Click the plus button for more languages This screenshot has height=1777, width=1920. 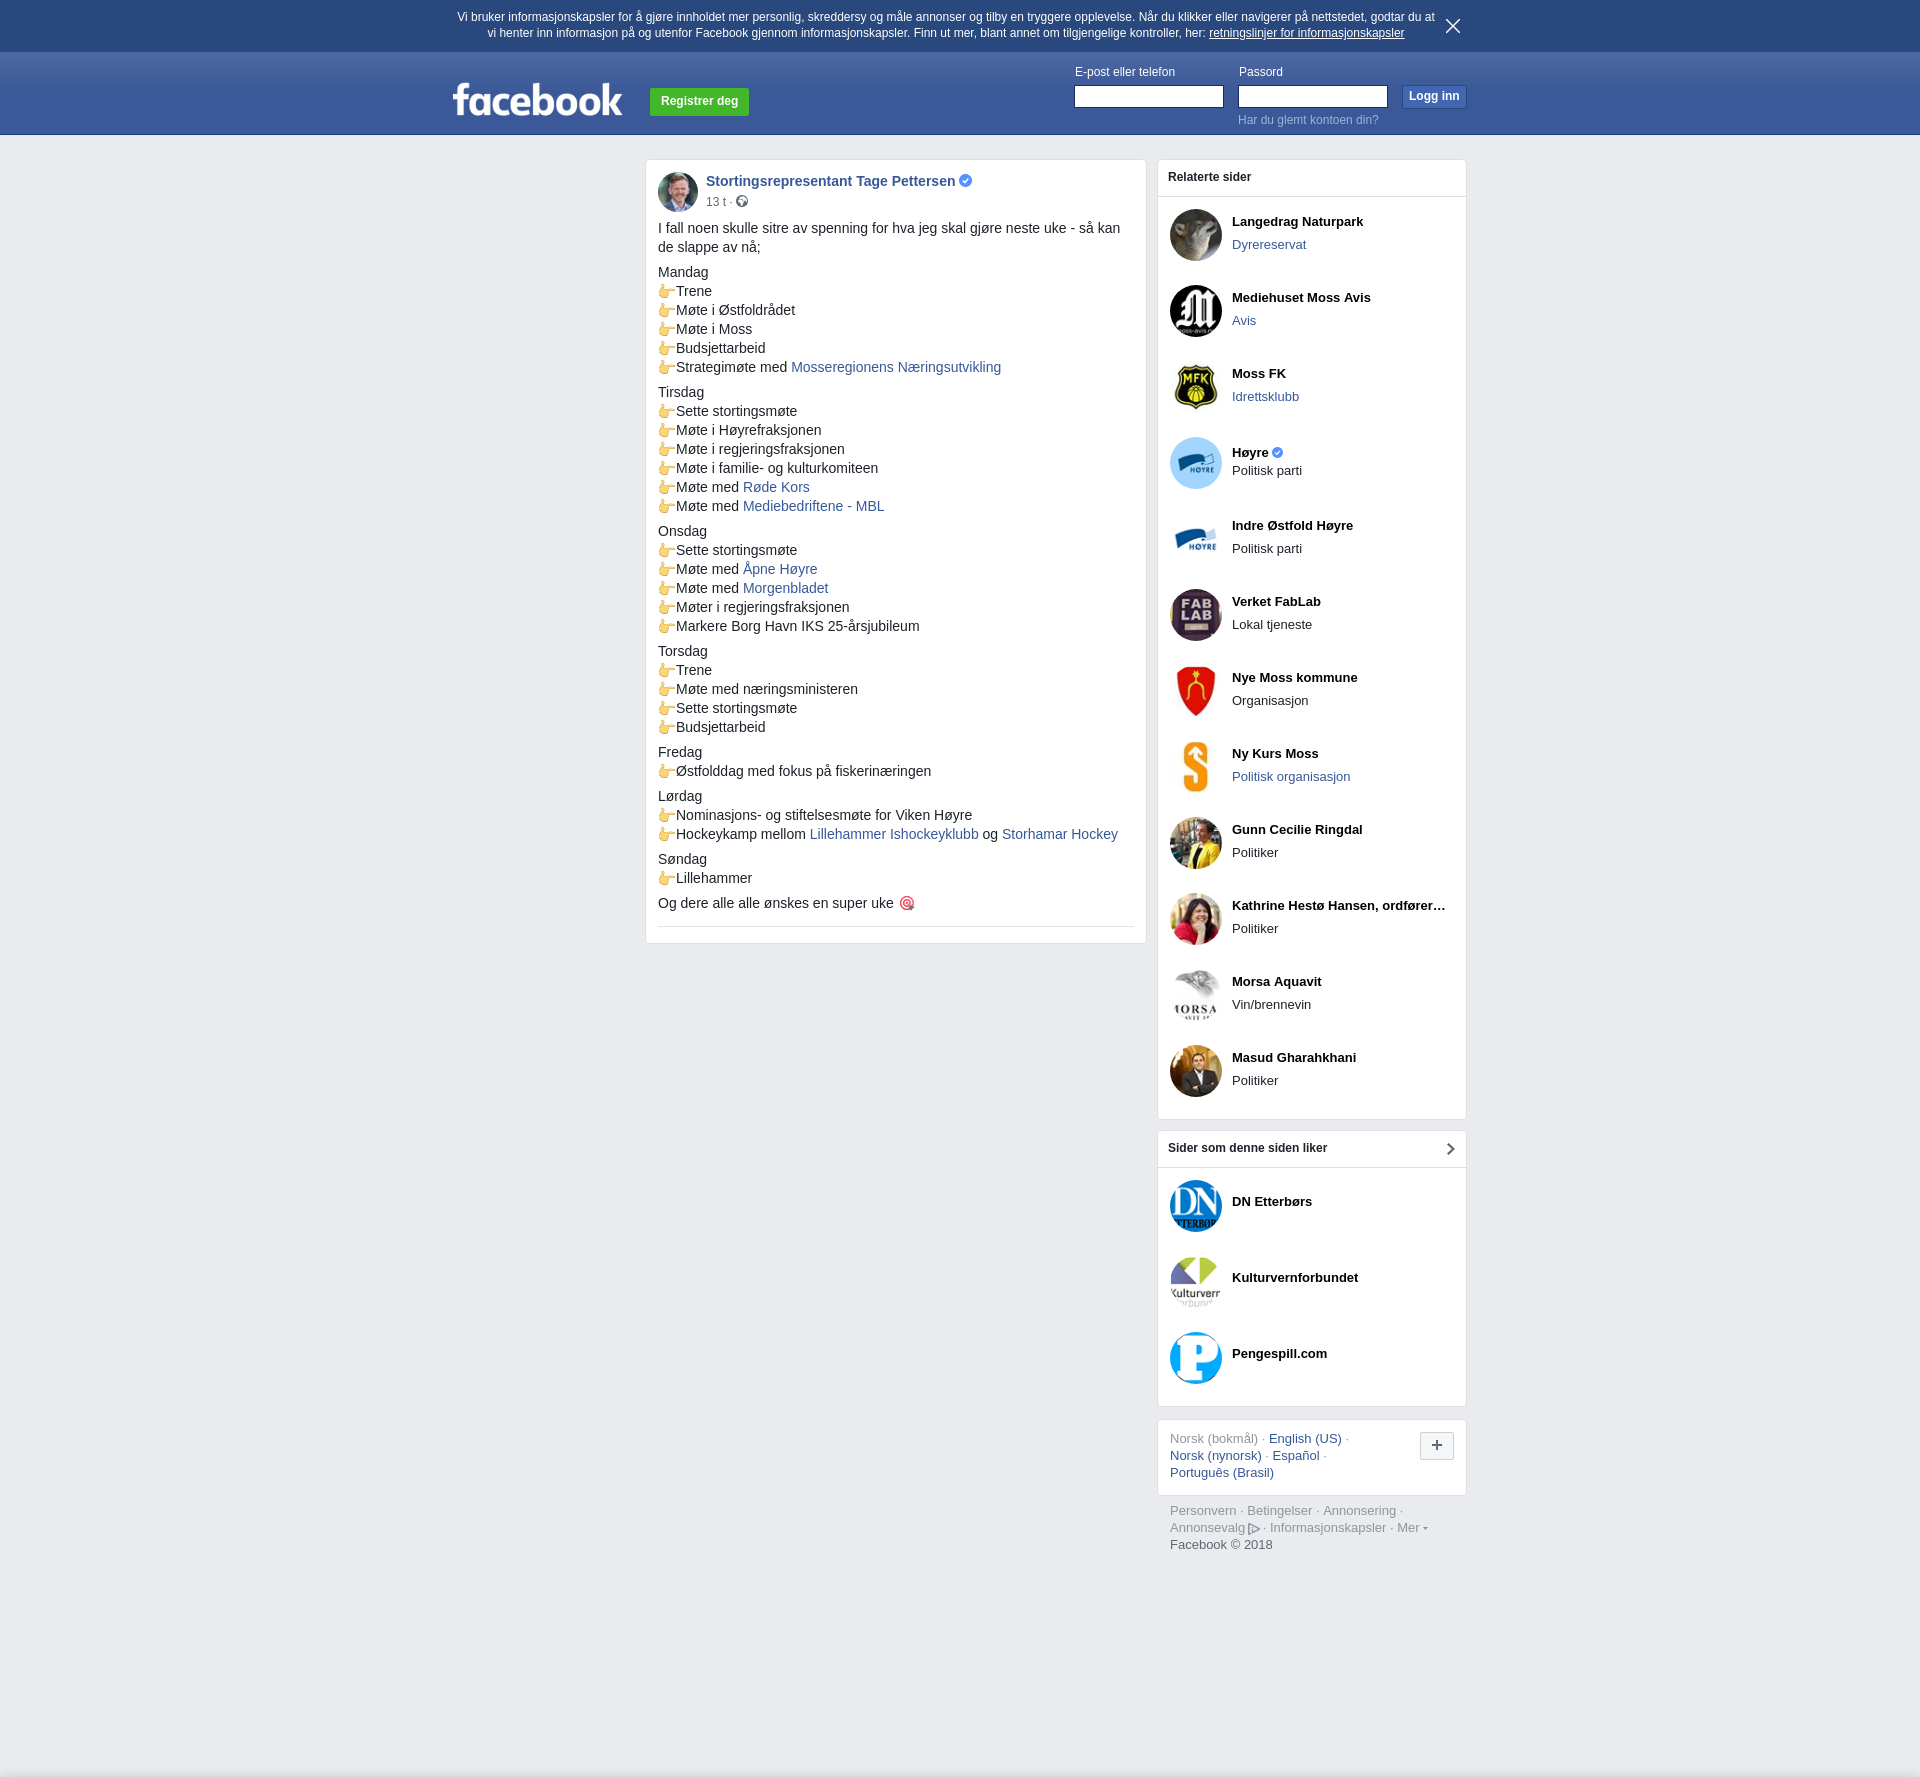click(1437, 1446)
